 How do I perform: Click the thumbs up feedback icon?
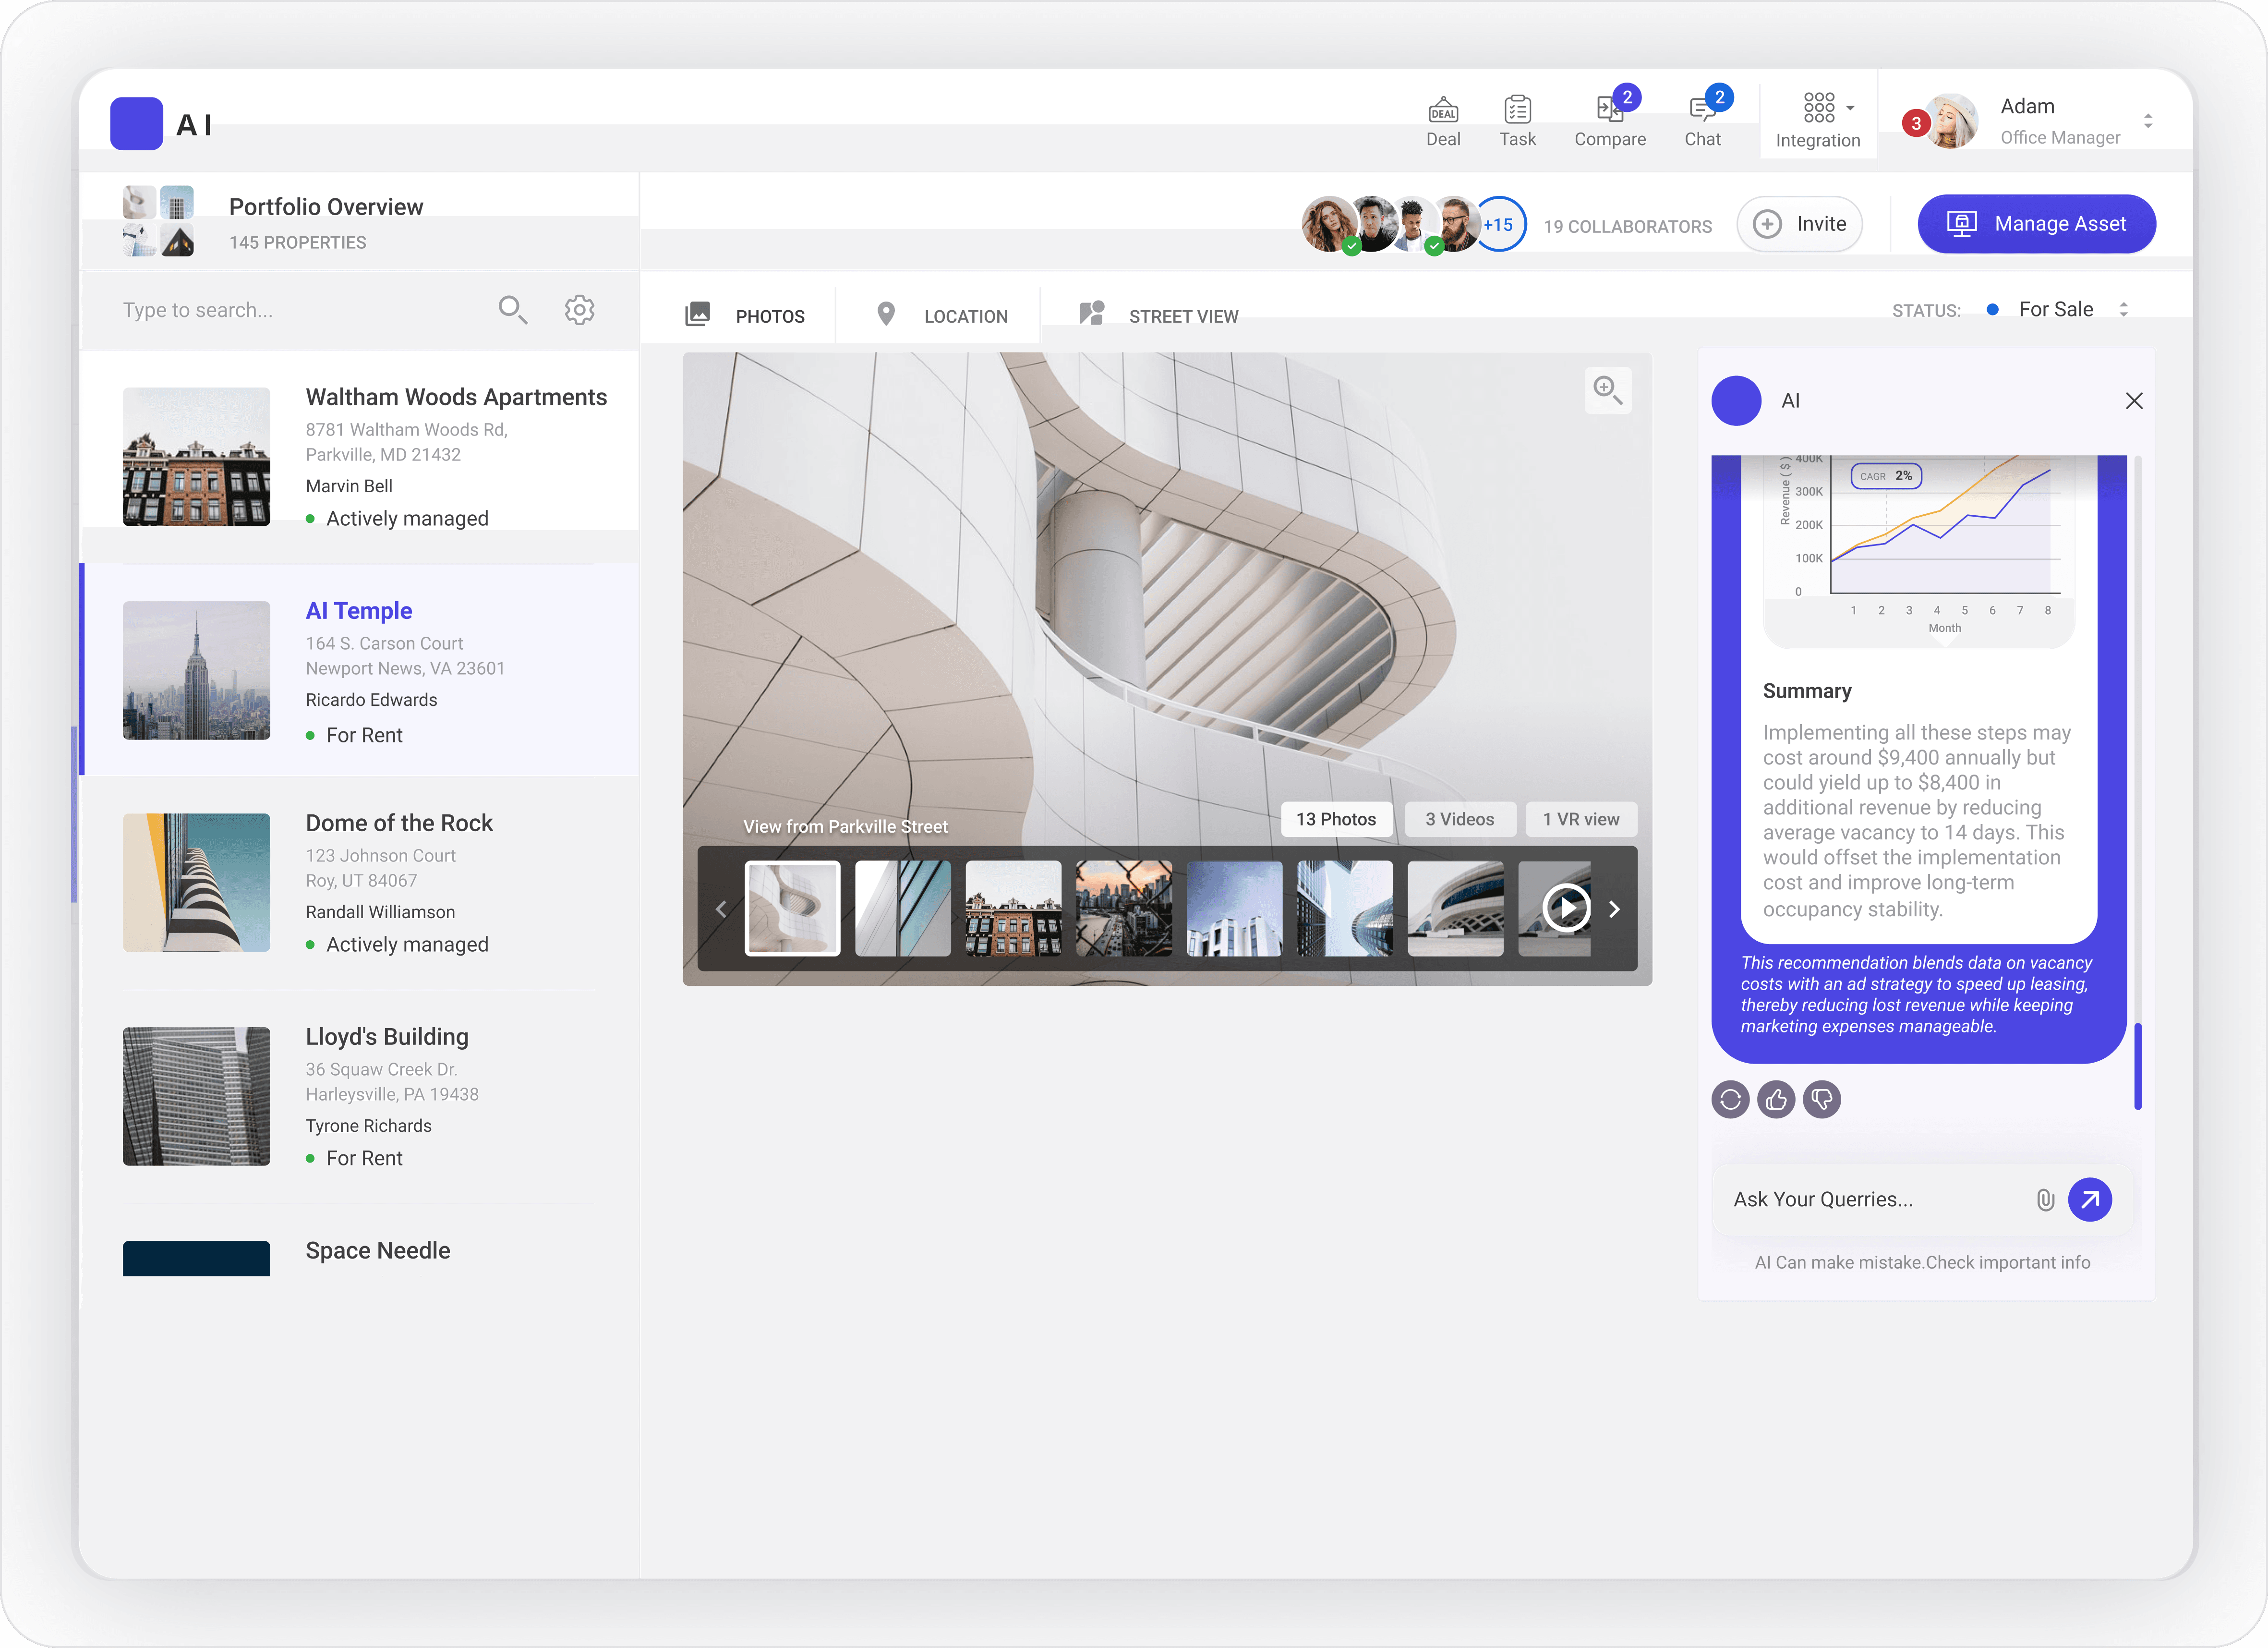[1776, 1100]
